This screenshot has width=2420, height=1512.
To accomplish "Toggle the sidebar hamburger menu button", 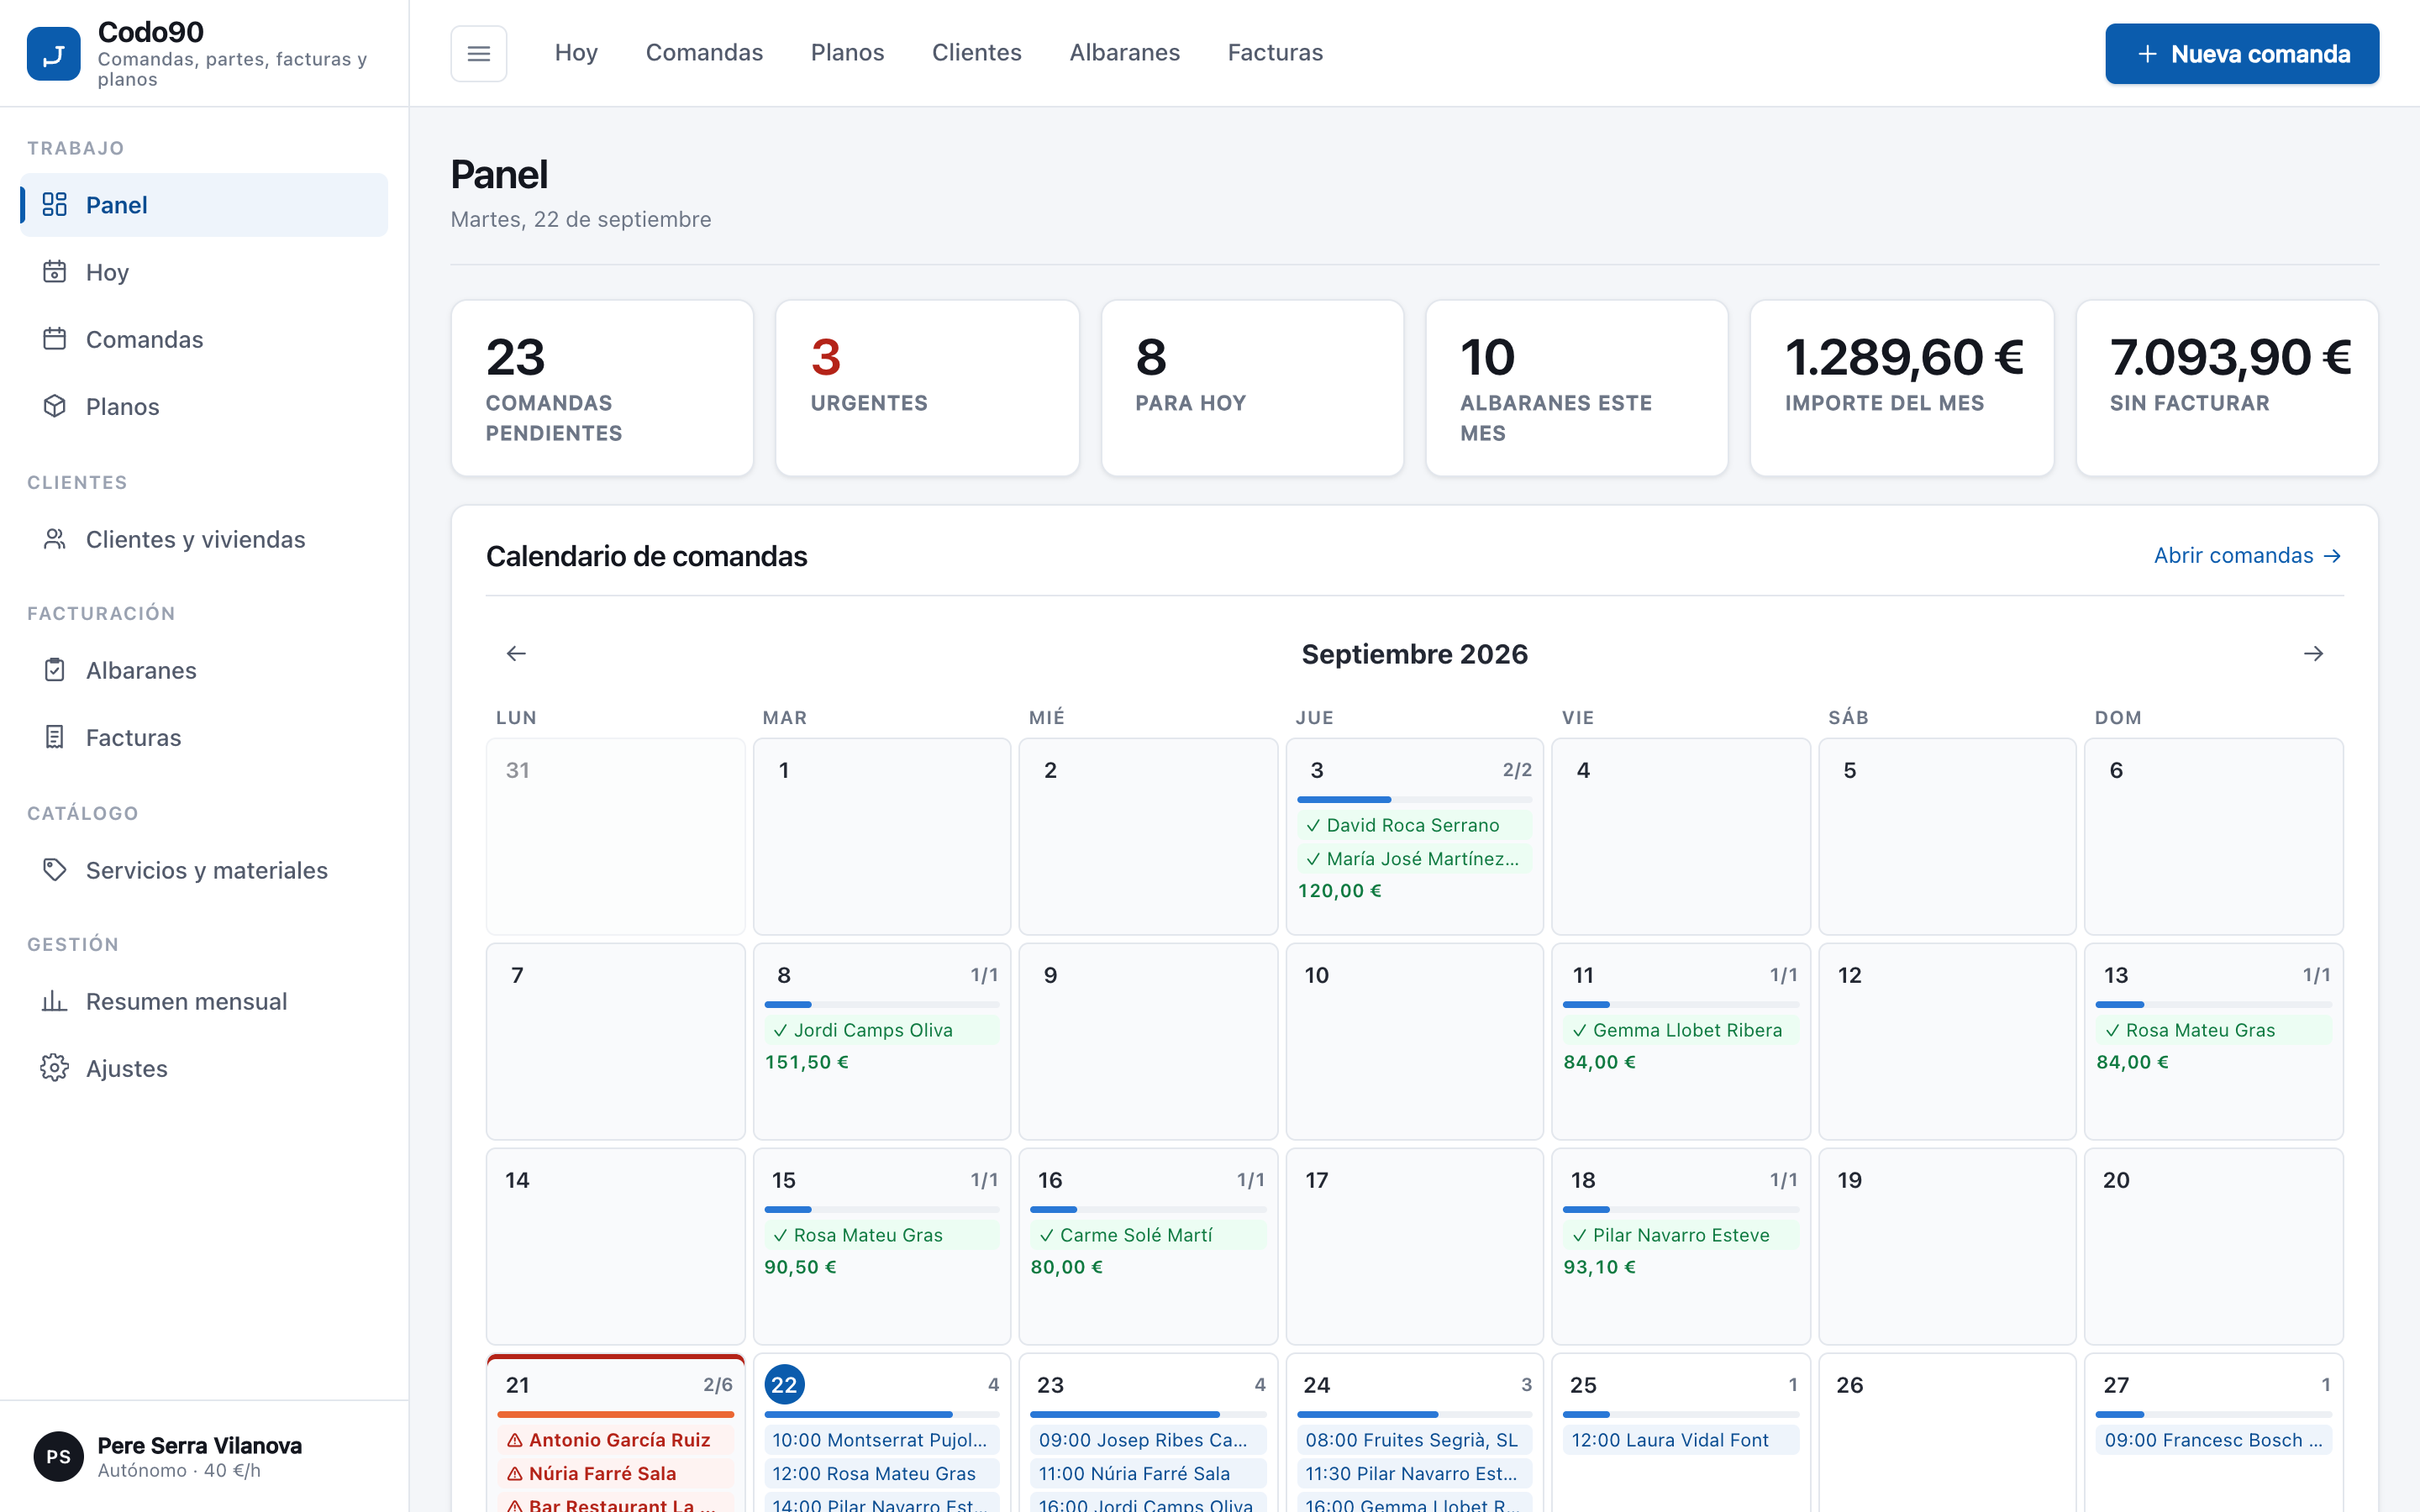I will click(x=479, y=53).
